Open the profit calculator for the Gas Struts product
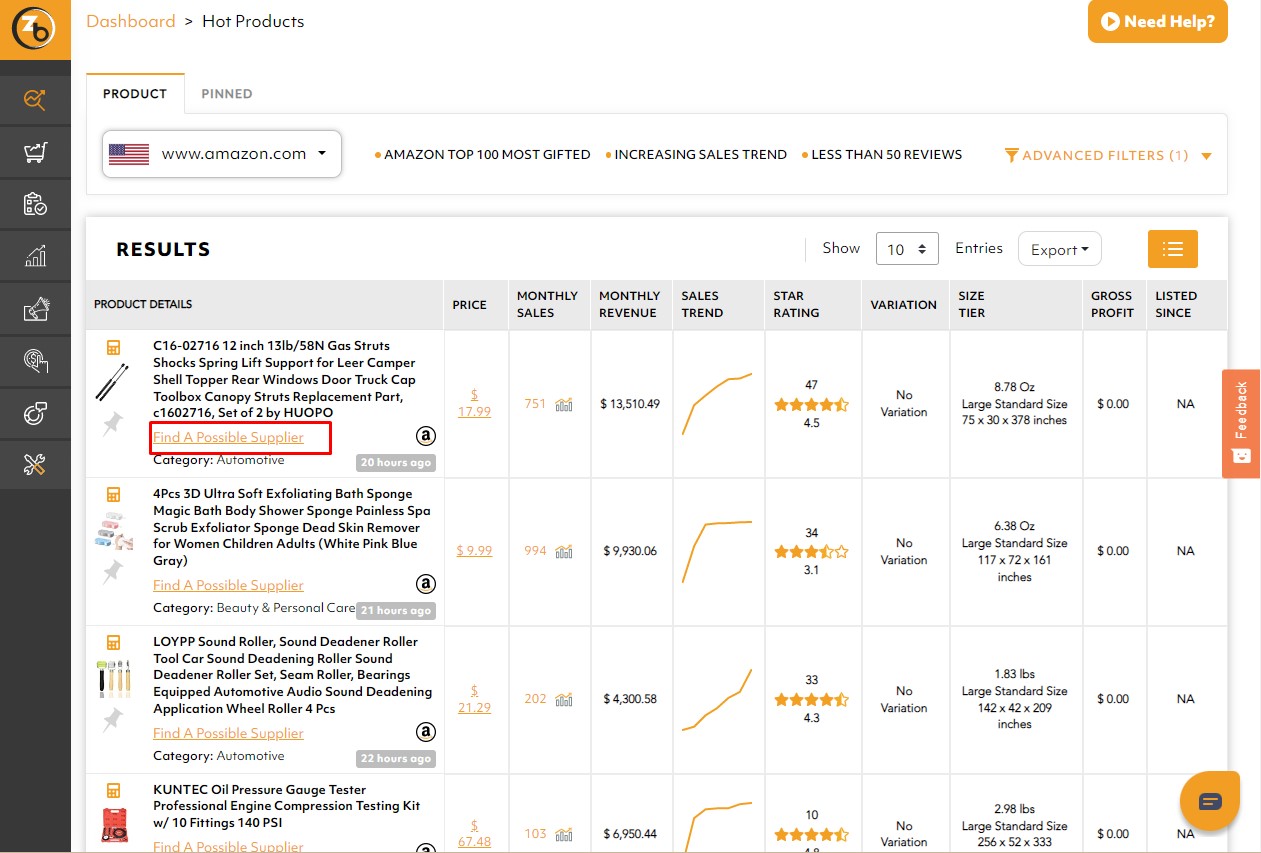 113,345
